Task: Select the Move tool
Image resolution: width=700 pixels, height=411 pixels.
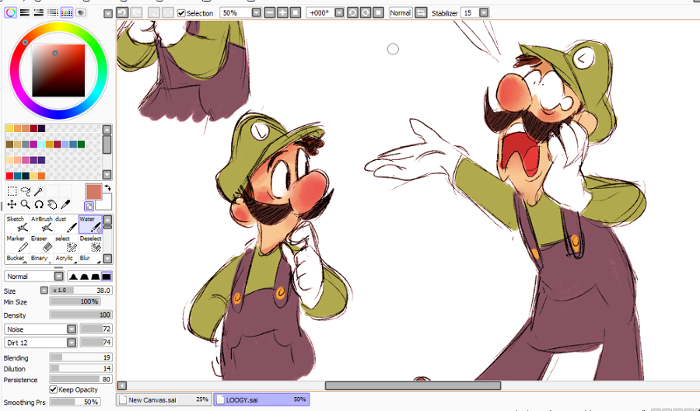Action: (x=12, y=205)
